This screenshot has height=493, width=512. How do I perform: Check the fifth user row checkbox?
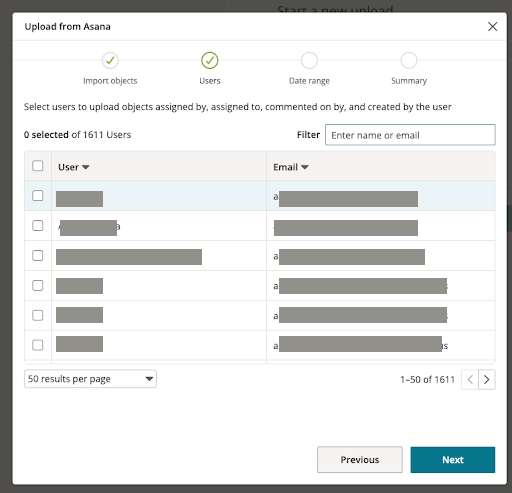(x=38, y=315)
